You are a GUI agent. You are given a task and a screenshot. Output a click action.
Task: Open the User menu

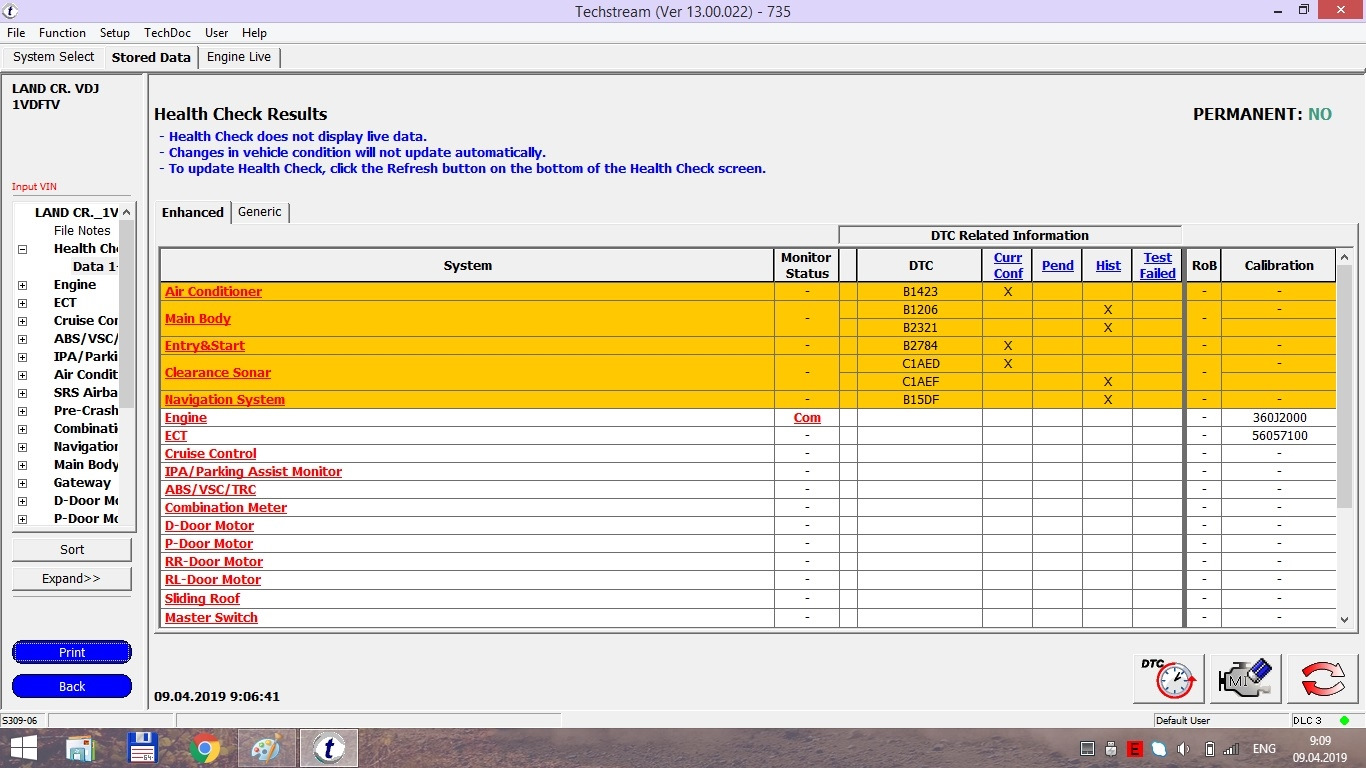pyautogui.click(x=217, y=33)
